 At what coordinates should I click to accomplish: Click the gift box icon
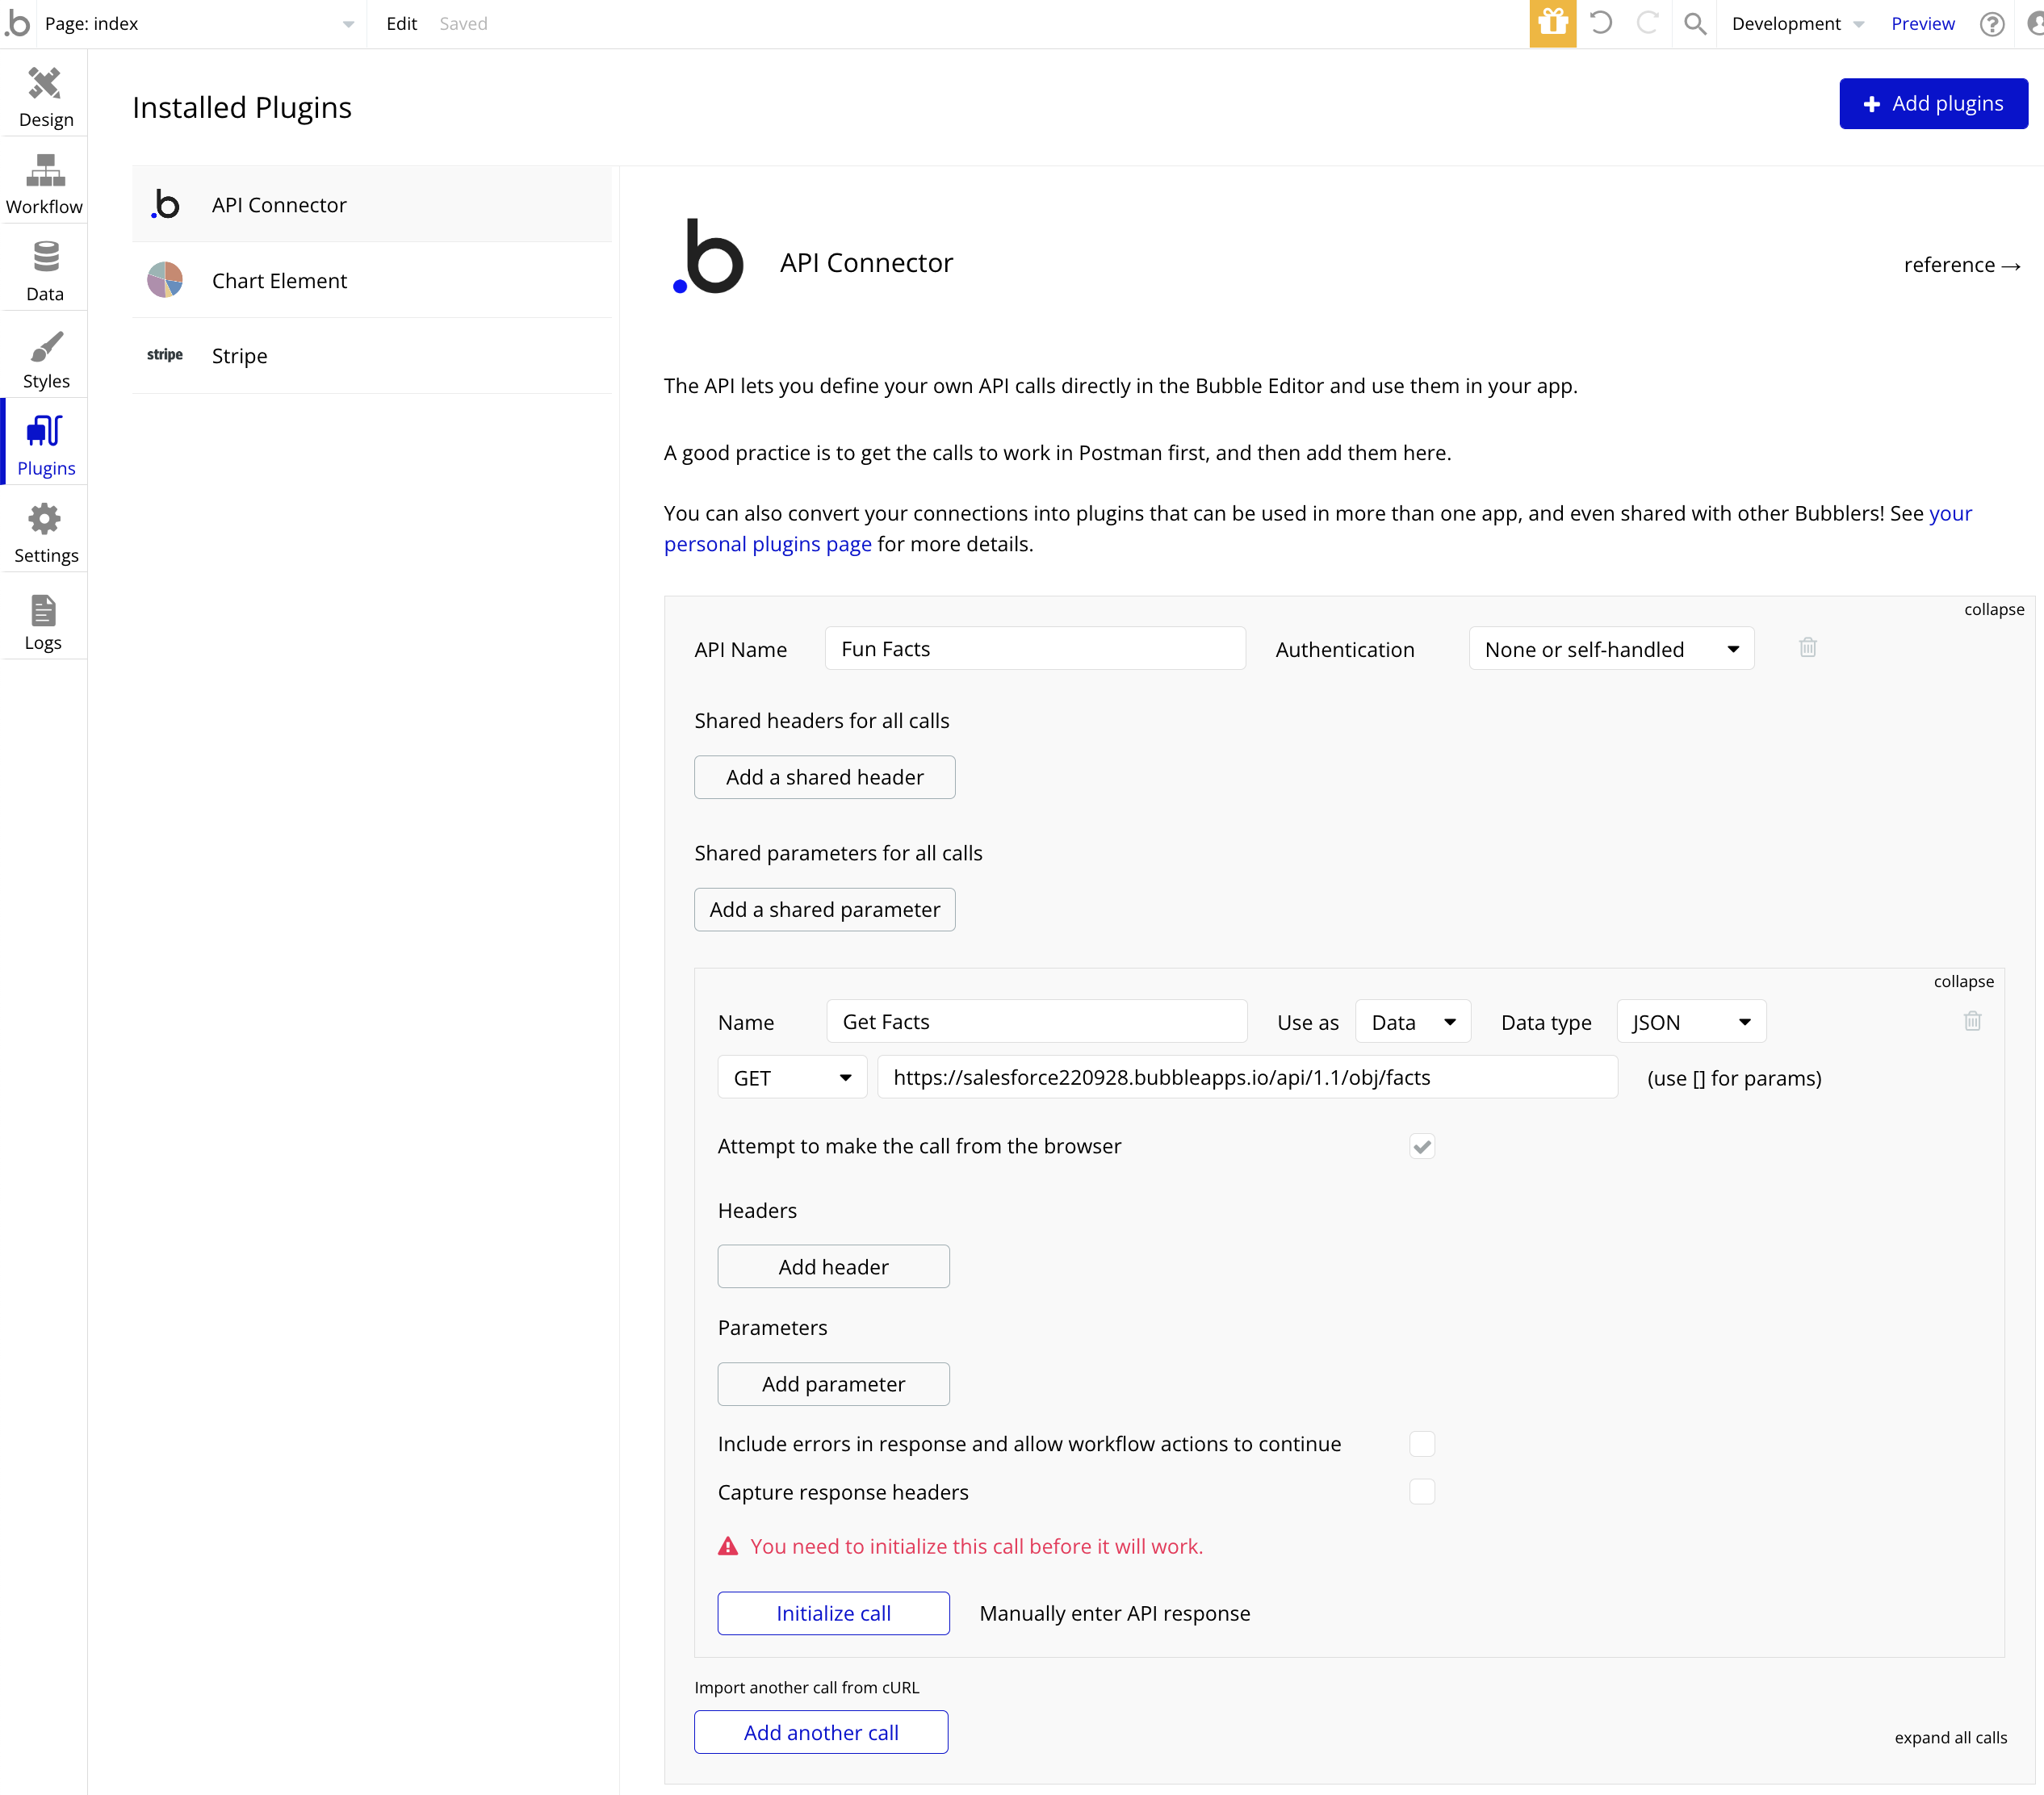tap(1552, 23)
